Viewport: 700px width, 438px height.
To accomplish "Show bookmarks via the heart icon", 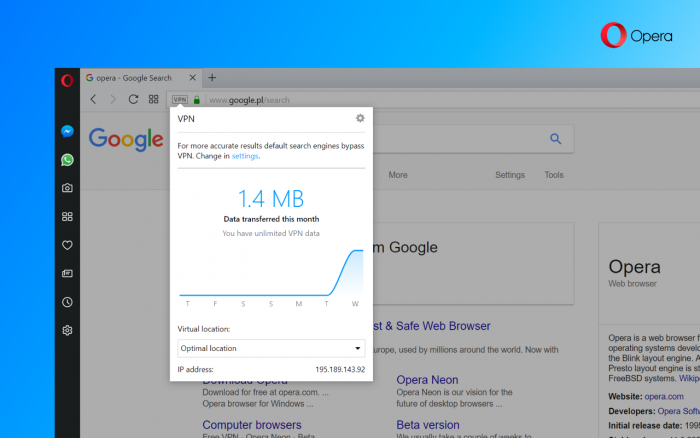I will 67,245.
